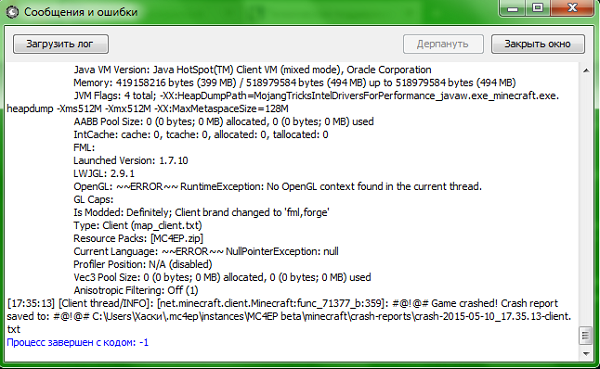
Task: Click the 'AABB Pool Size' line
Action: tap(223, 122)
